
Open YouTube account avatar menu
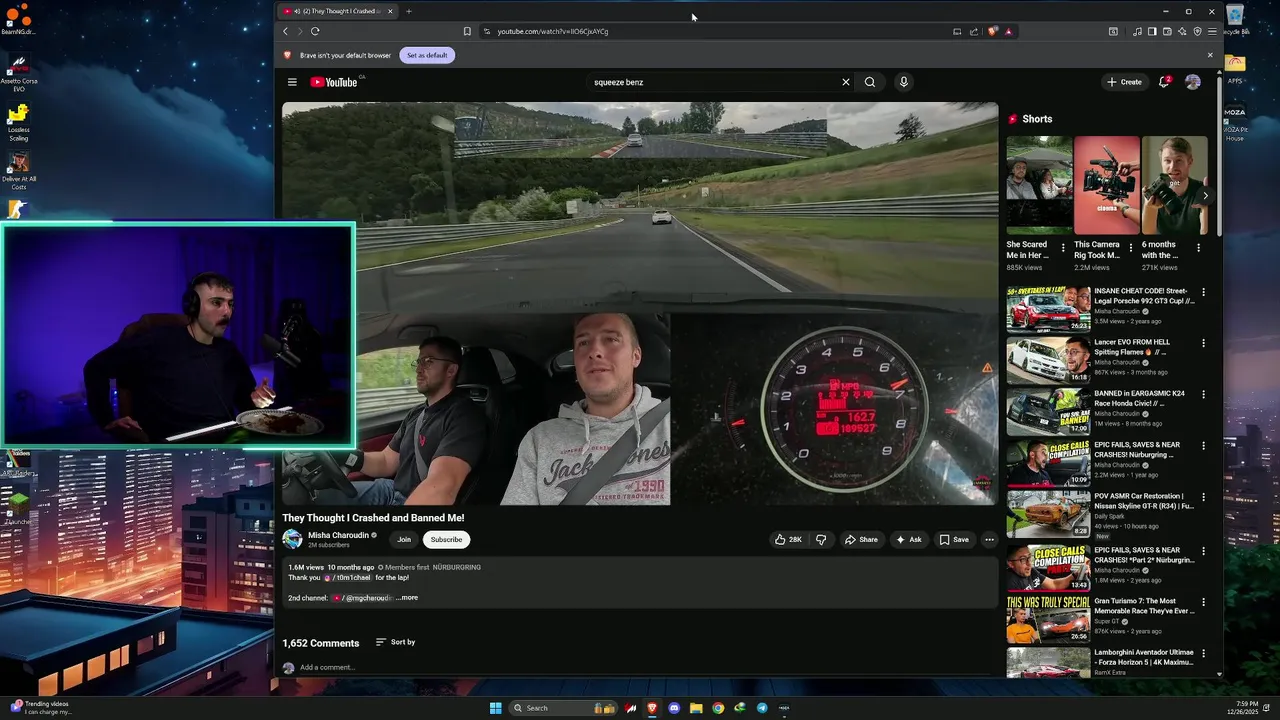(1192, 82)
